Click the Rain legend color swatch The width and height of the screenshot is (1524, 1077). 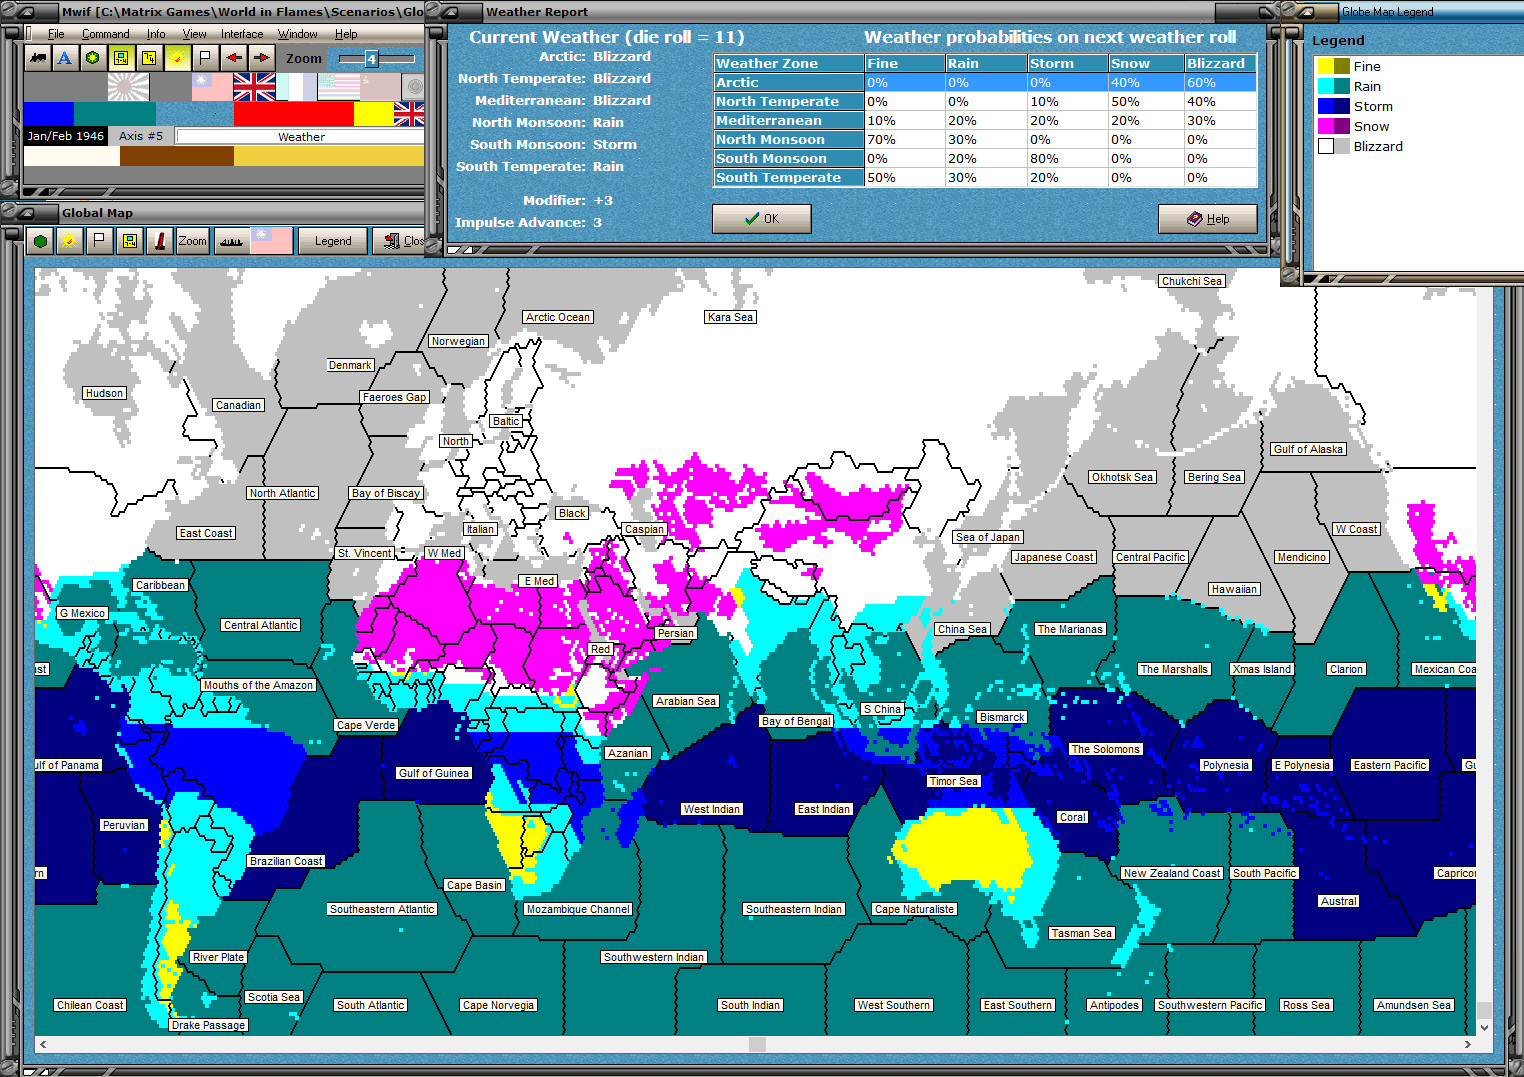(1334, 86)
